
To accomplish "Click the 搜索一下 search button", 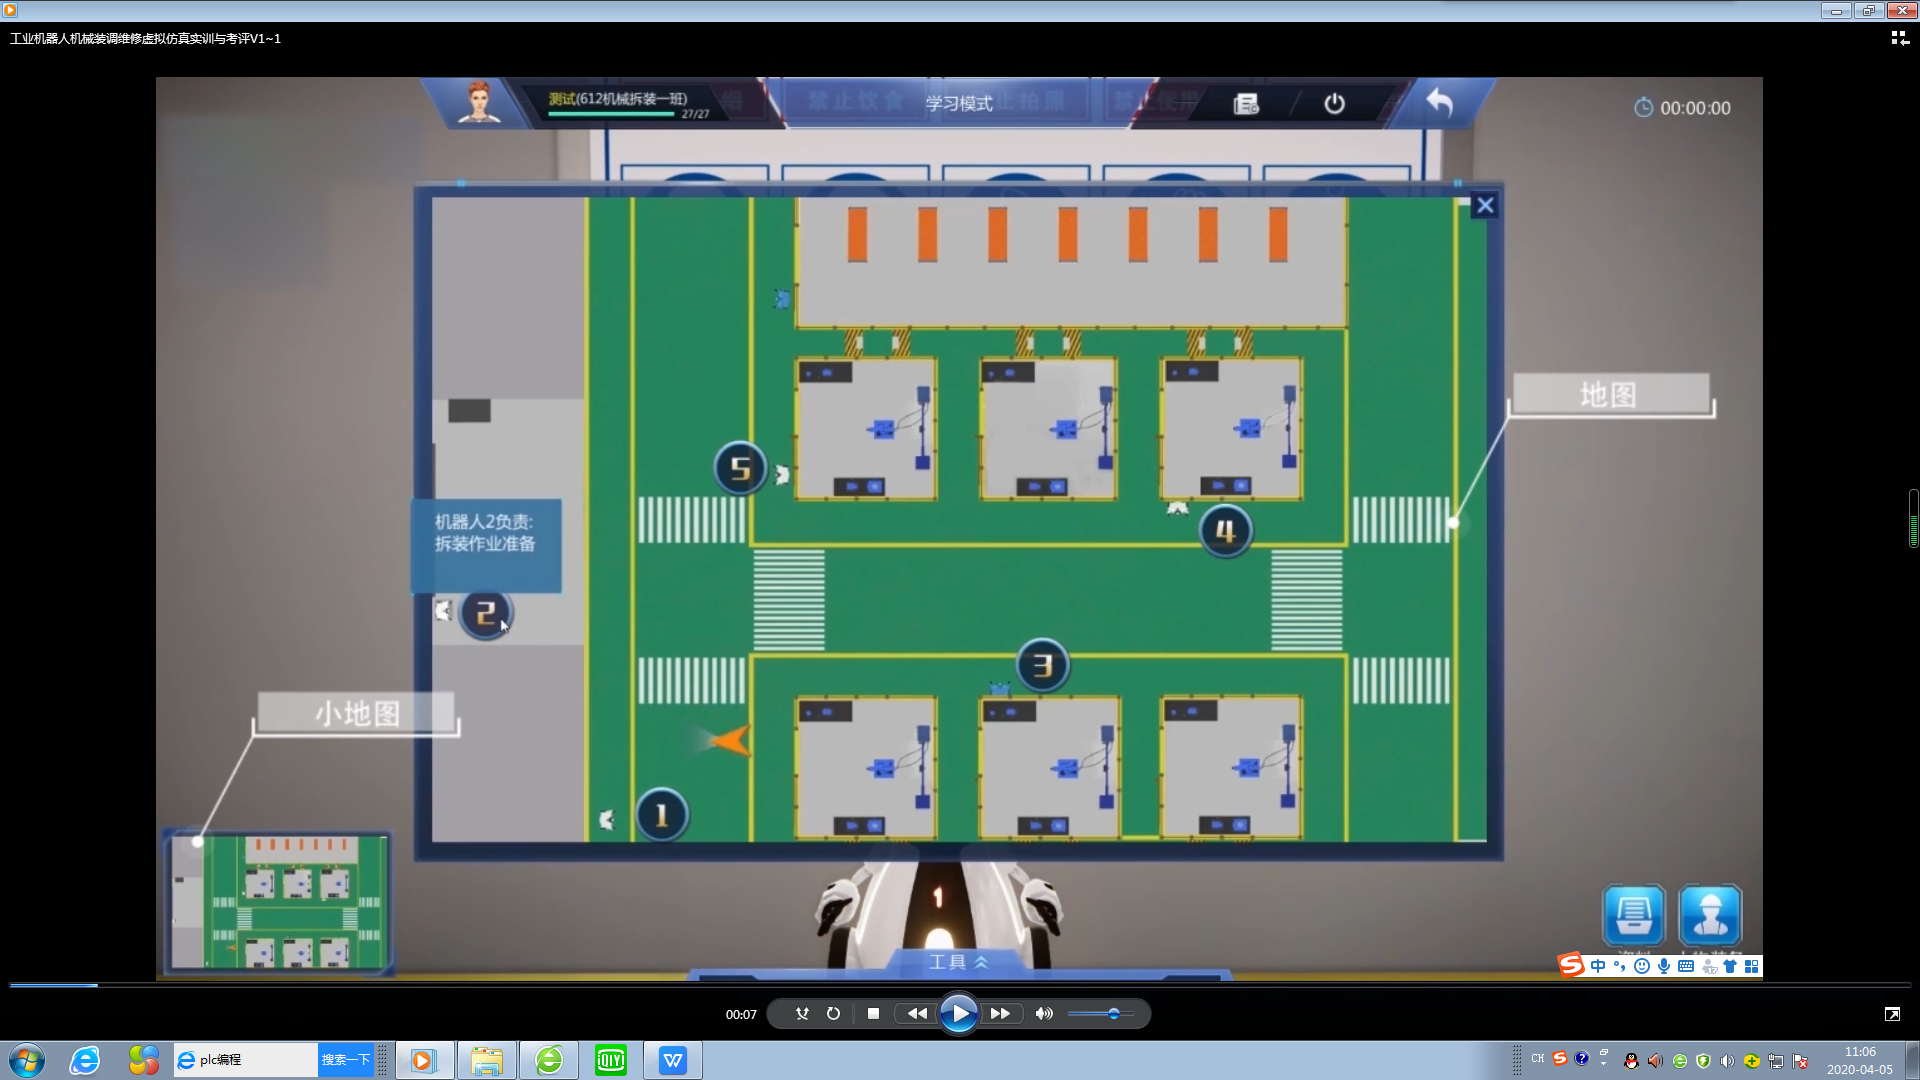I will coord(345,1060).
